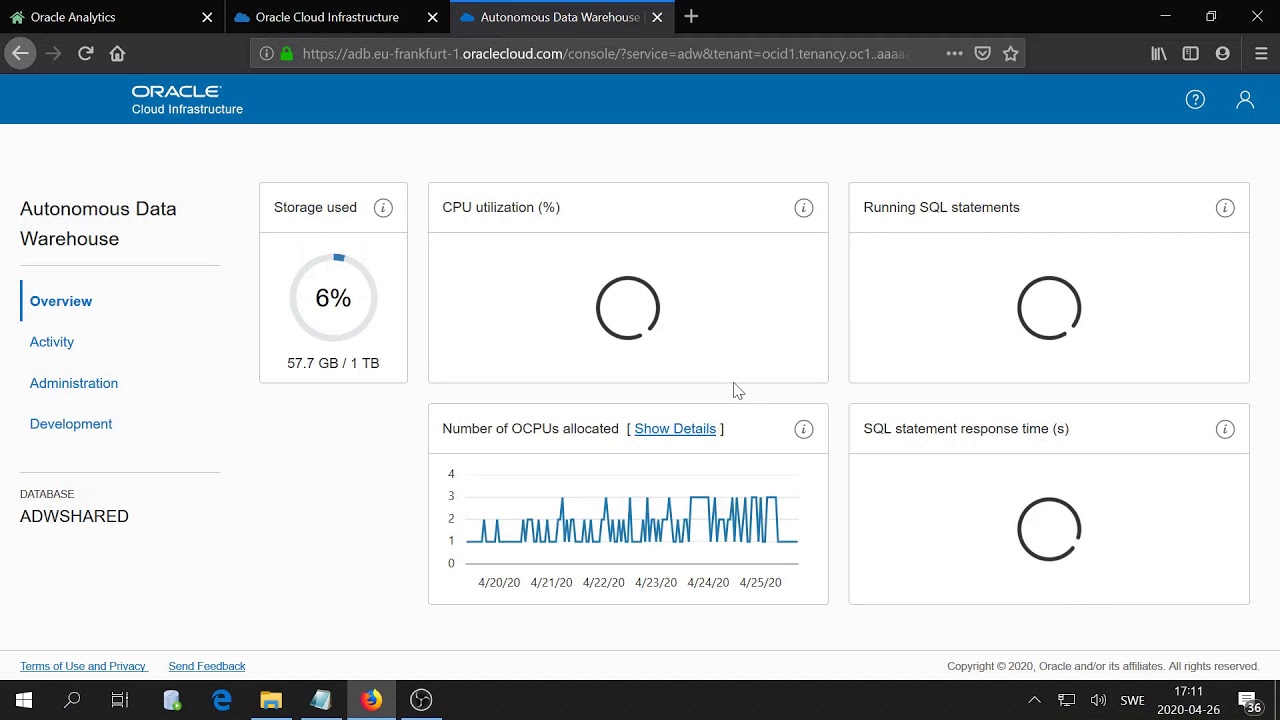The image size is (1280, 720).
Task: Click the Storage used info icon
Action: [x=383, y=208]
